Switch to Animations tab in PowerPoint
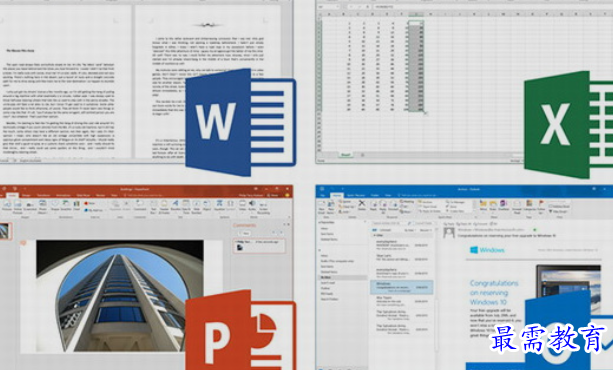Viewport: 613px width, 370px height. [x=63, y=195]
